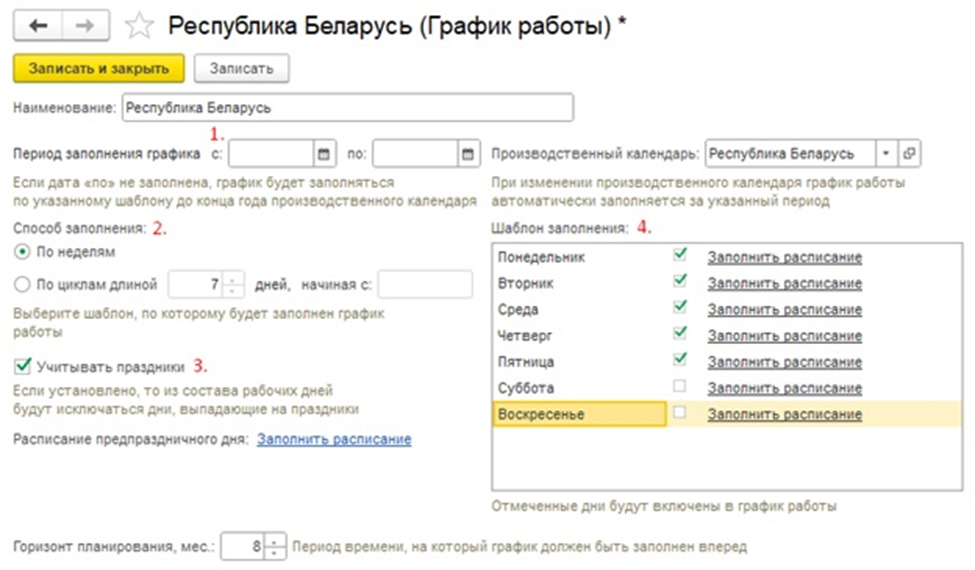Enable the Воскресенье checkbox
975x570 pixels.
click(x=680, y=413)
